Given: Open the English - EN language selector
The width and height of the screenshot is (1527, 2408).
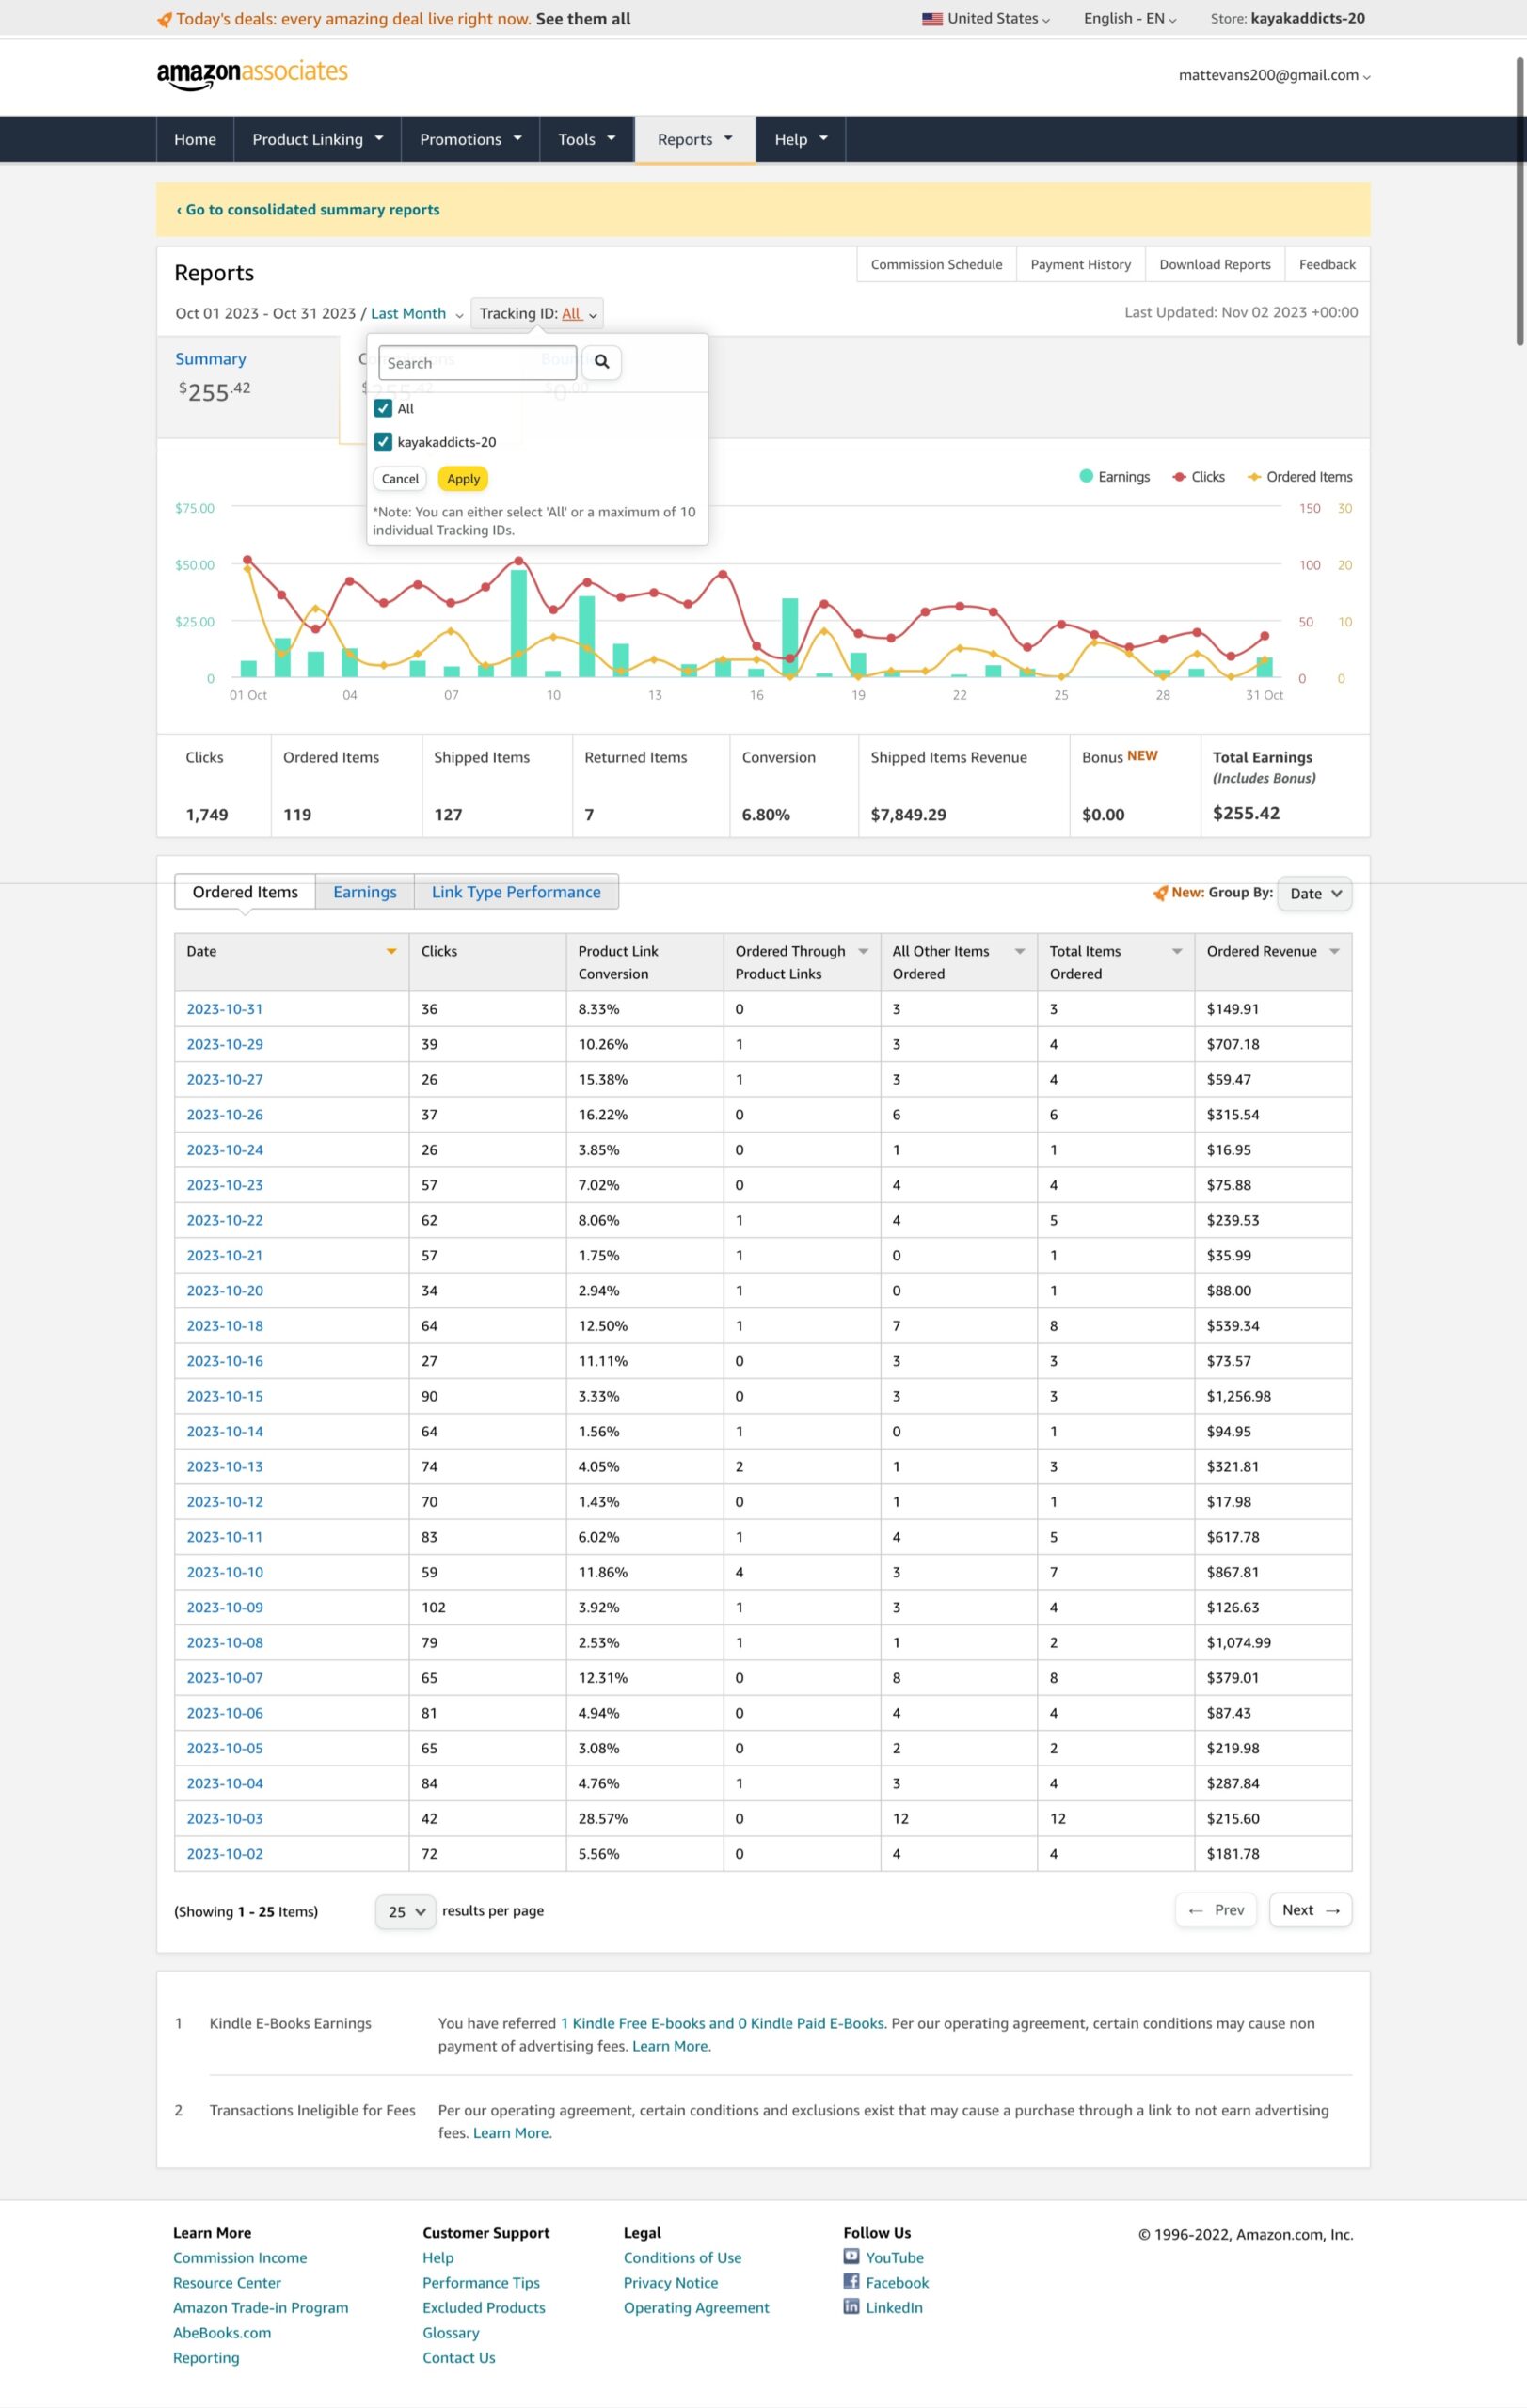Looking at the screenshot, I should 1130,18.
